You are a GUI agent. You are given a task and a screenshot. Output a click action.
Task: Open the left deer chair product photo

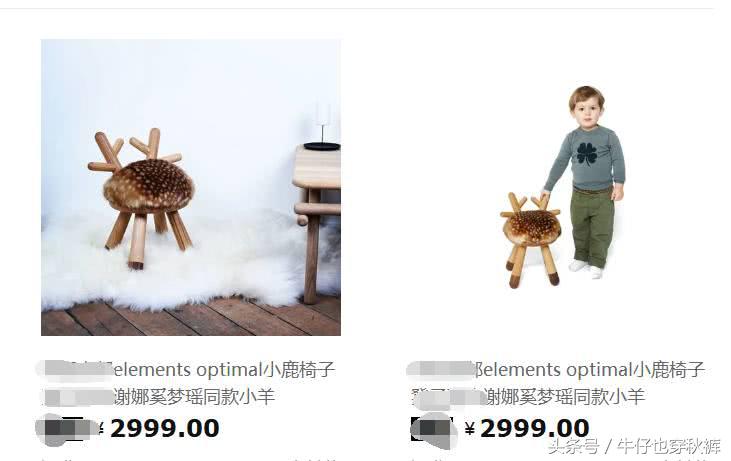(191, 187)
